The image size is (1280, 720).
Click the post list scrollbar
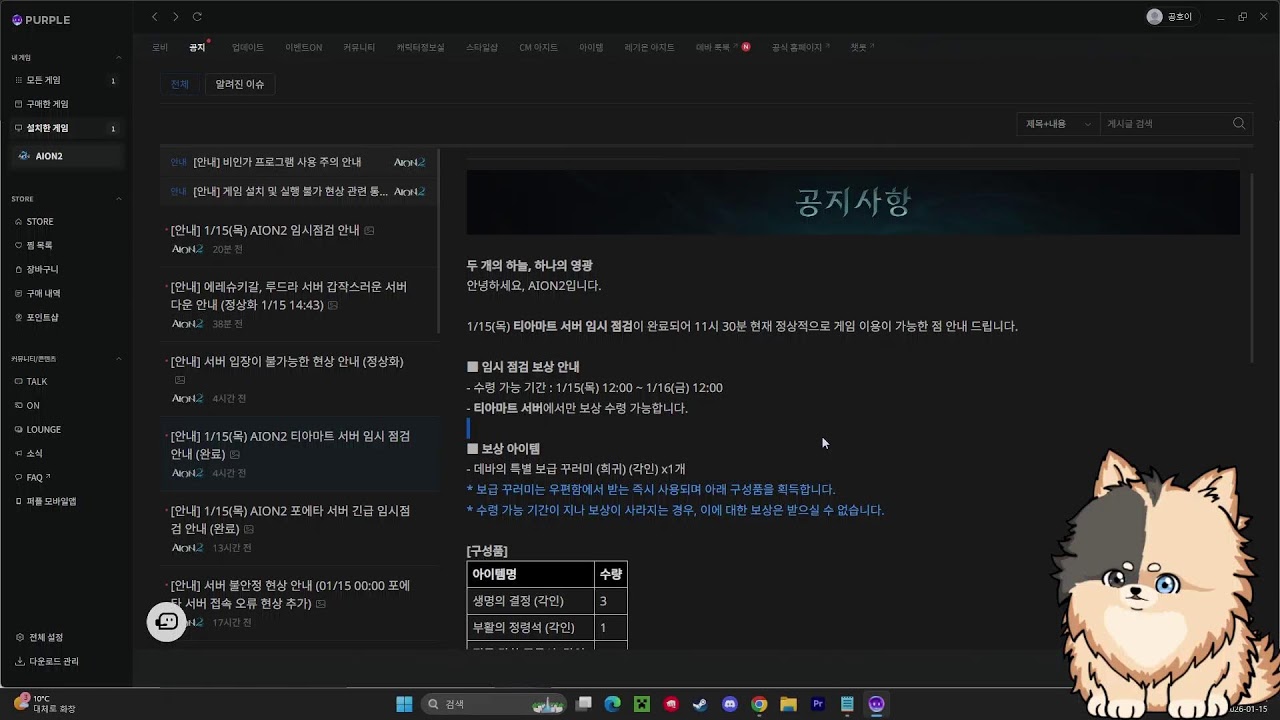(439, 243)
